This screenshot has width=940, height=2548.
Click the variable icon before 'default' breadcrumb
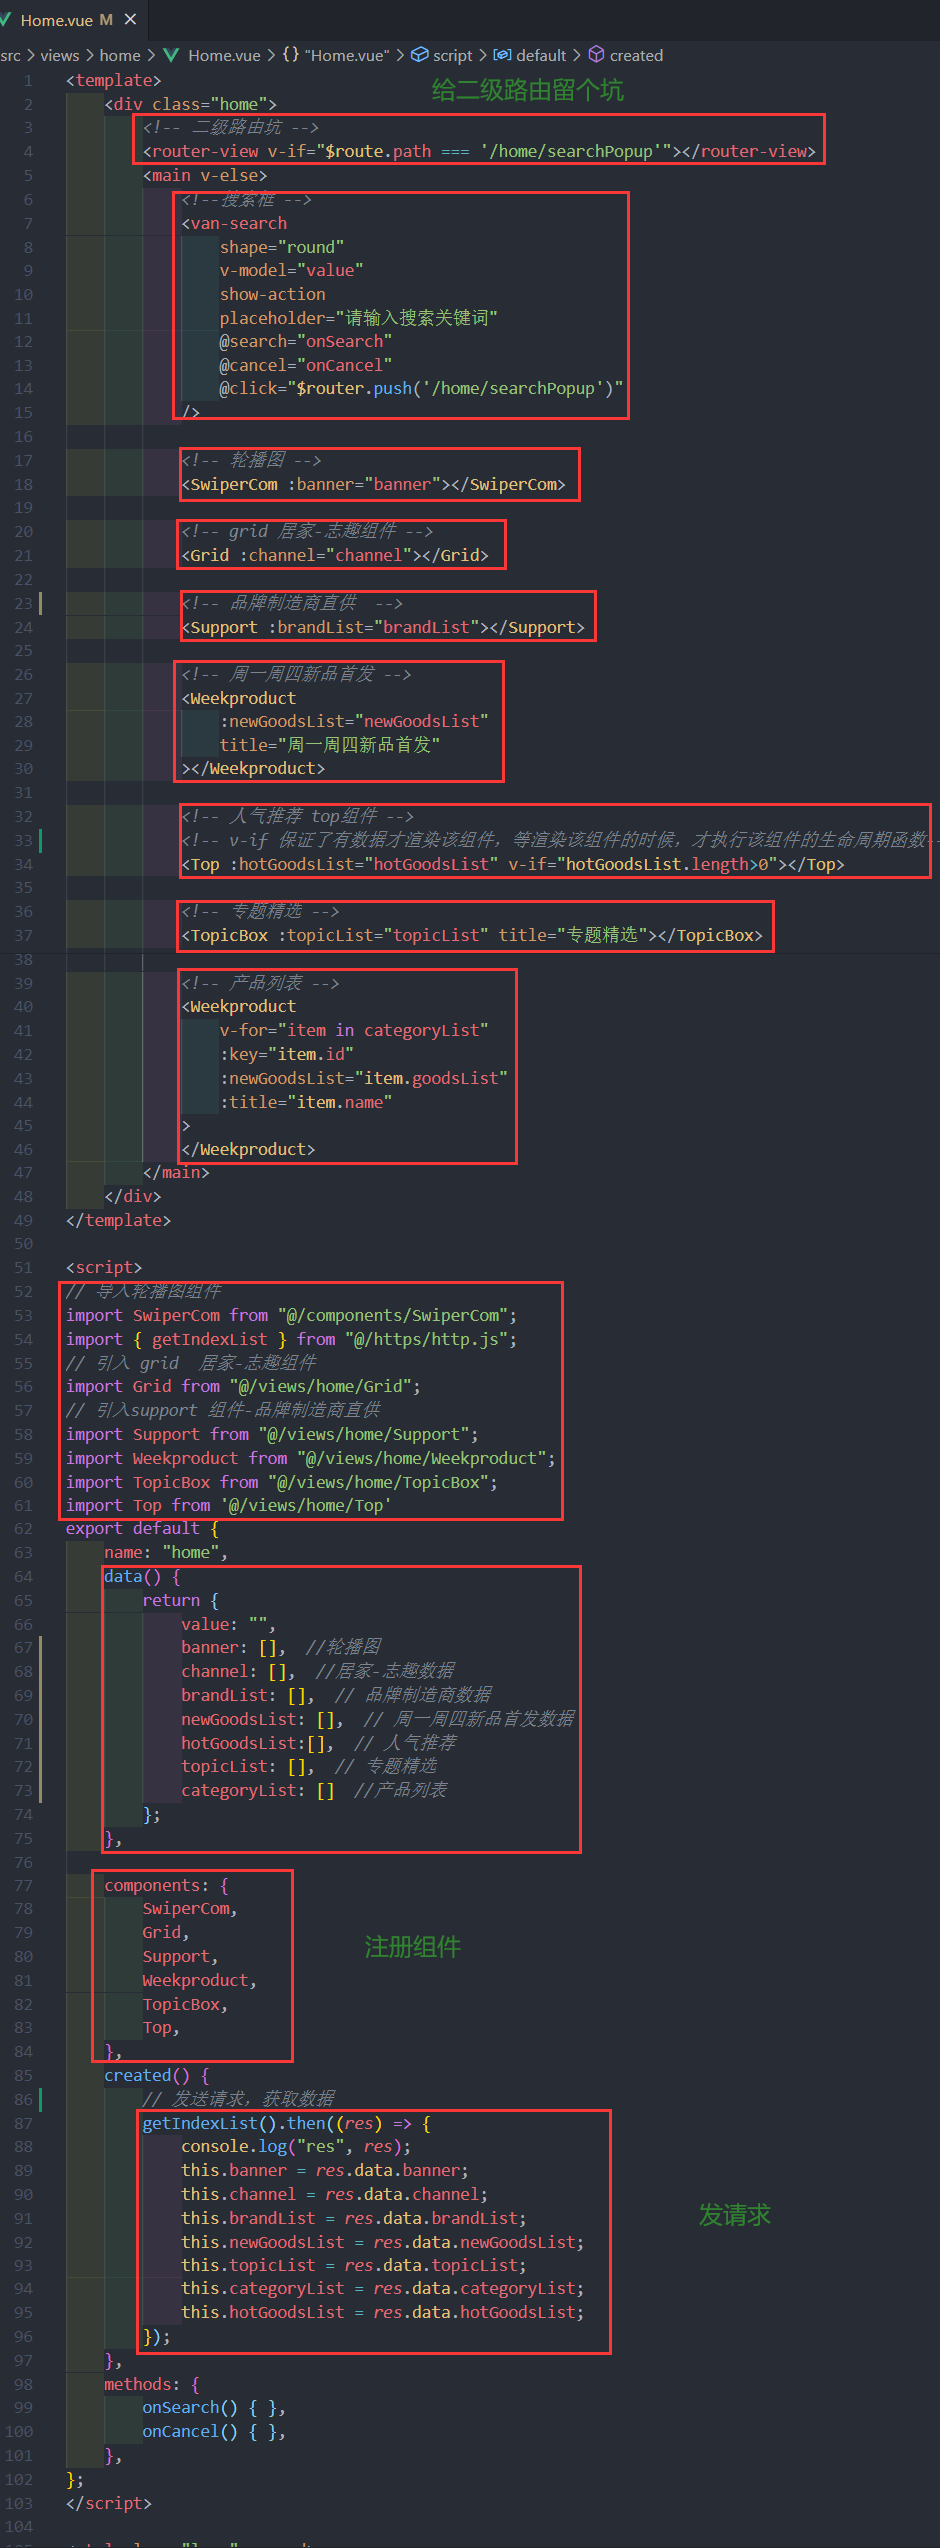pos(502,55)
